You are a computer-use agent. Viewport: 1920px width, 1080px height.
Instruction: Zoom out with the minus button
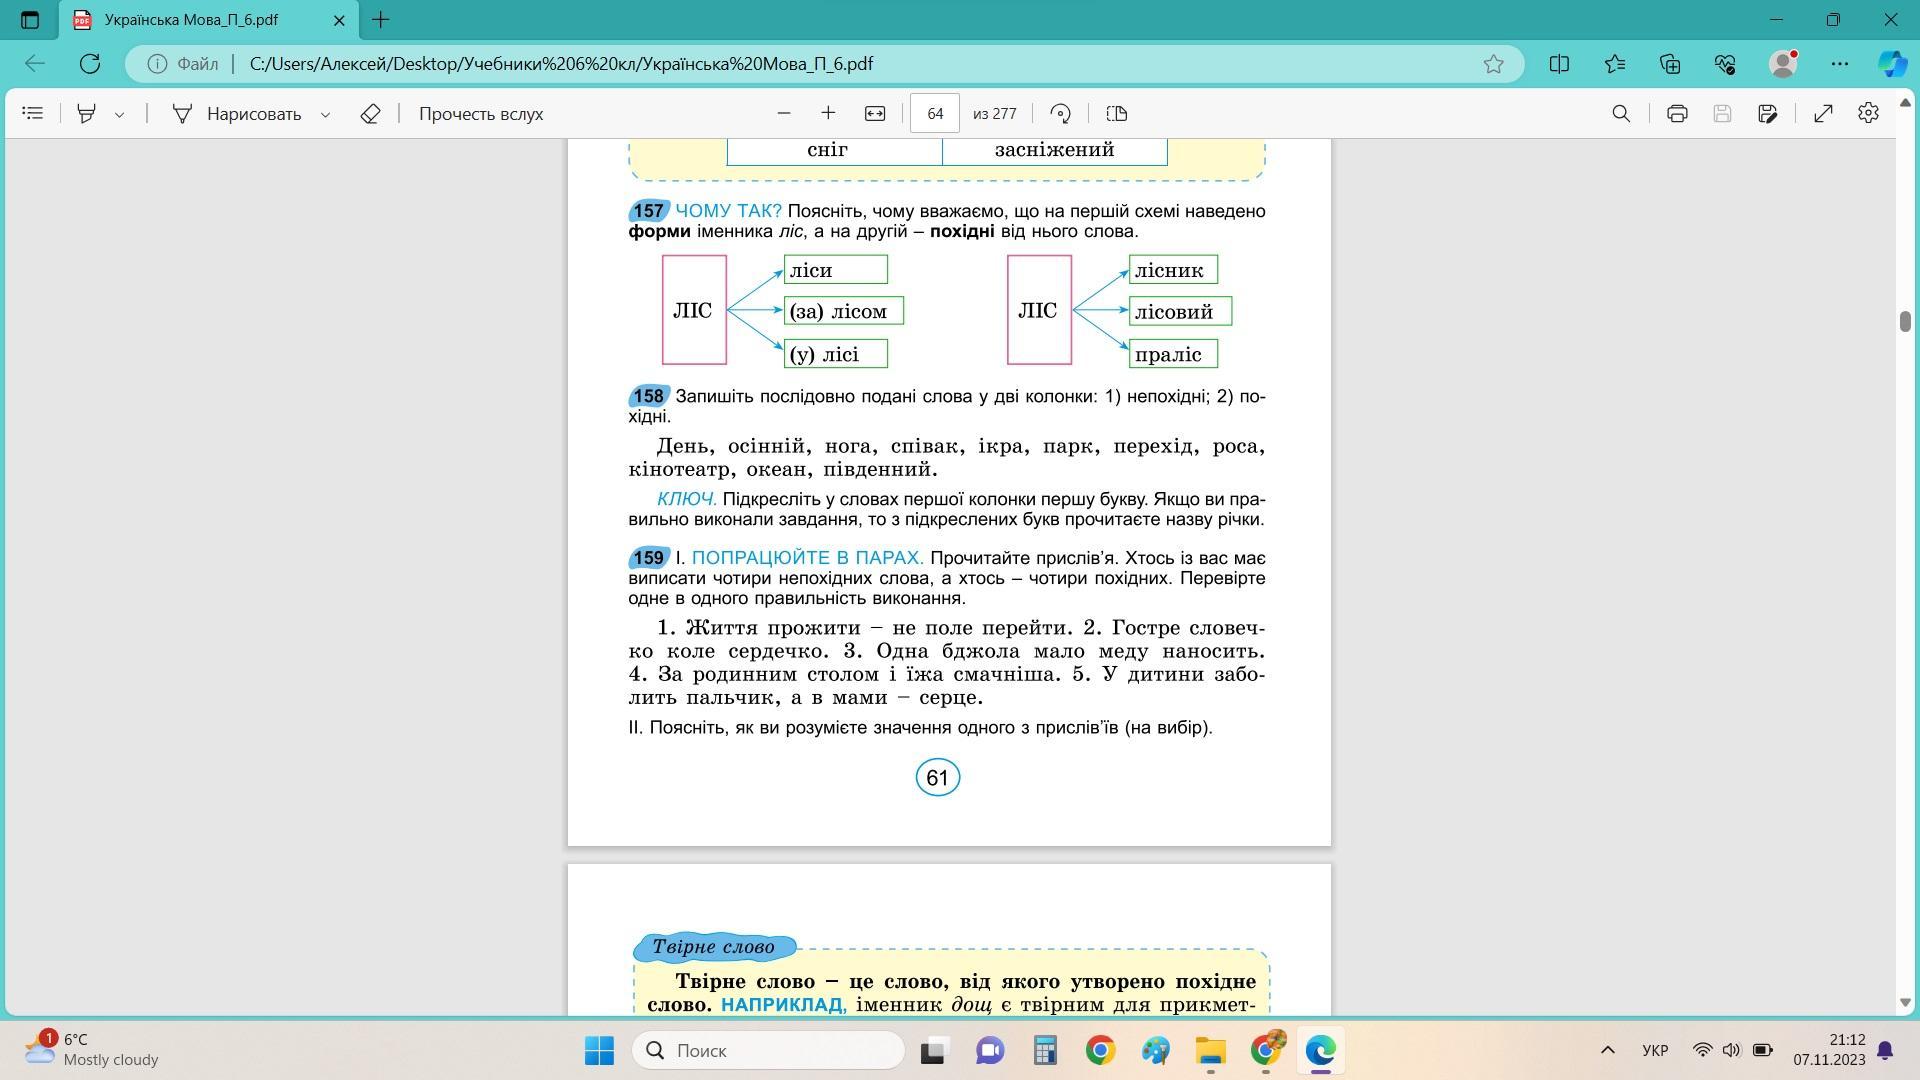tap(784, 114)
